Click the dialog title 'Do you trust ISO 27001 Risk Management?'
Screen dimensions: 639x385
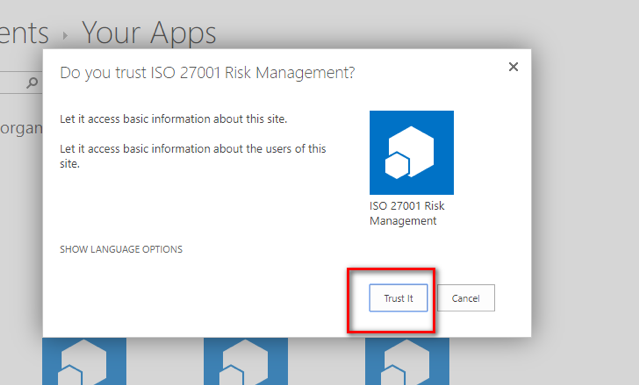click(207, 73)
